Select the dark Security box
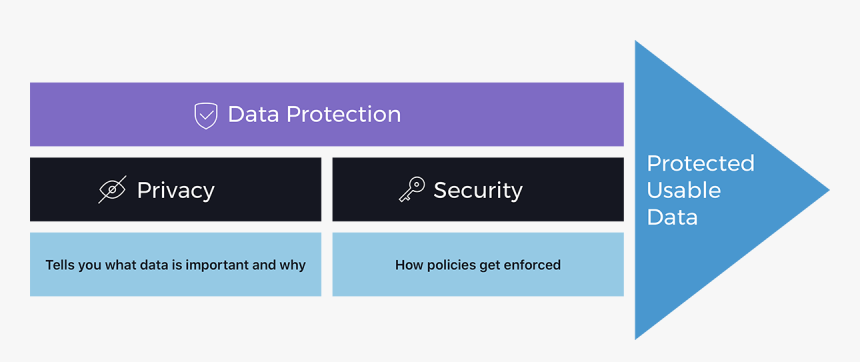Viewport: 860px width, 362px height. click(478, 189)
